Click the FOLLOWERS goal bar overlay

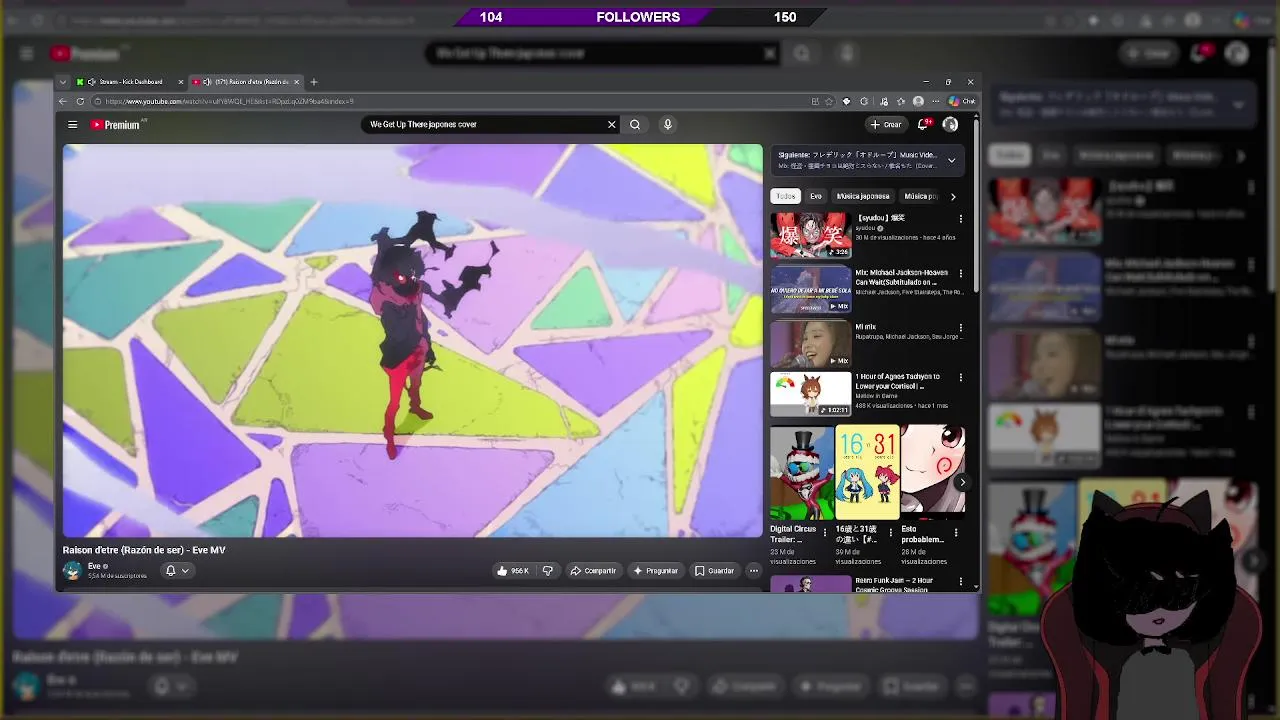[638, 17]
